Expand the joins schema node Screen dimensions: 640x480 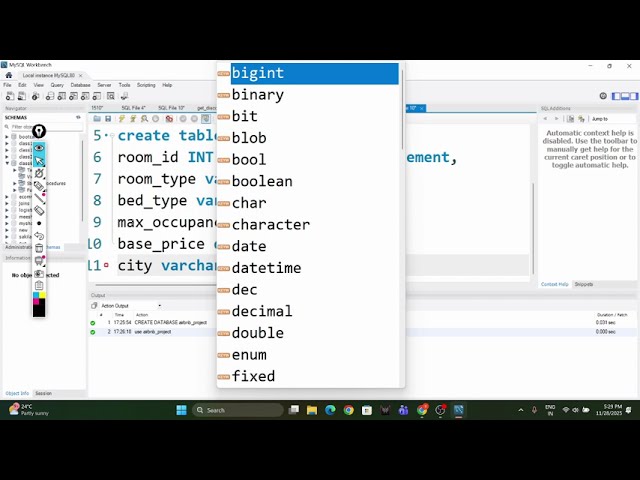(x=7, y=203)
